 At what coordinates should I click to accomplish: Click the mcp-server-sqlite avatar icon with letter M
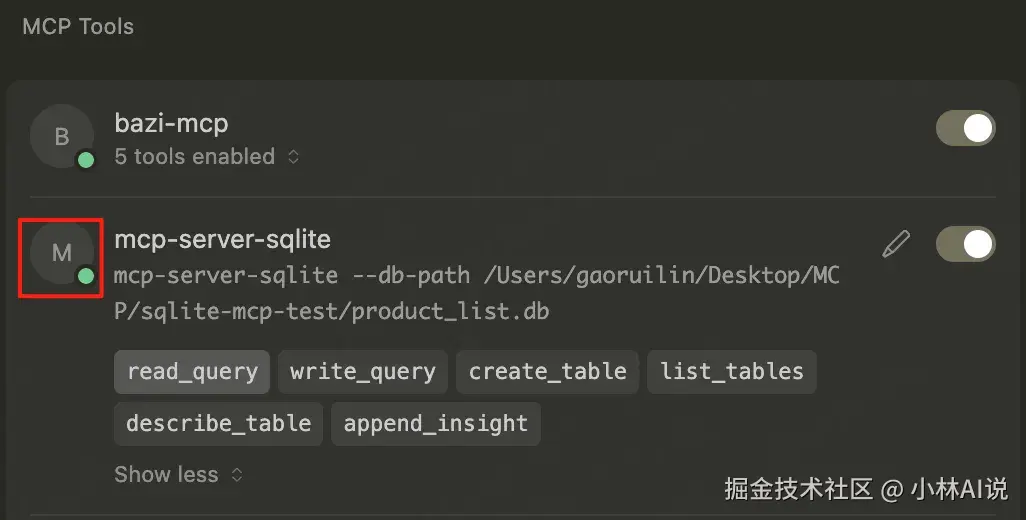(61, 253)
